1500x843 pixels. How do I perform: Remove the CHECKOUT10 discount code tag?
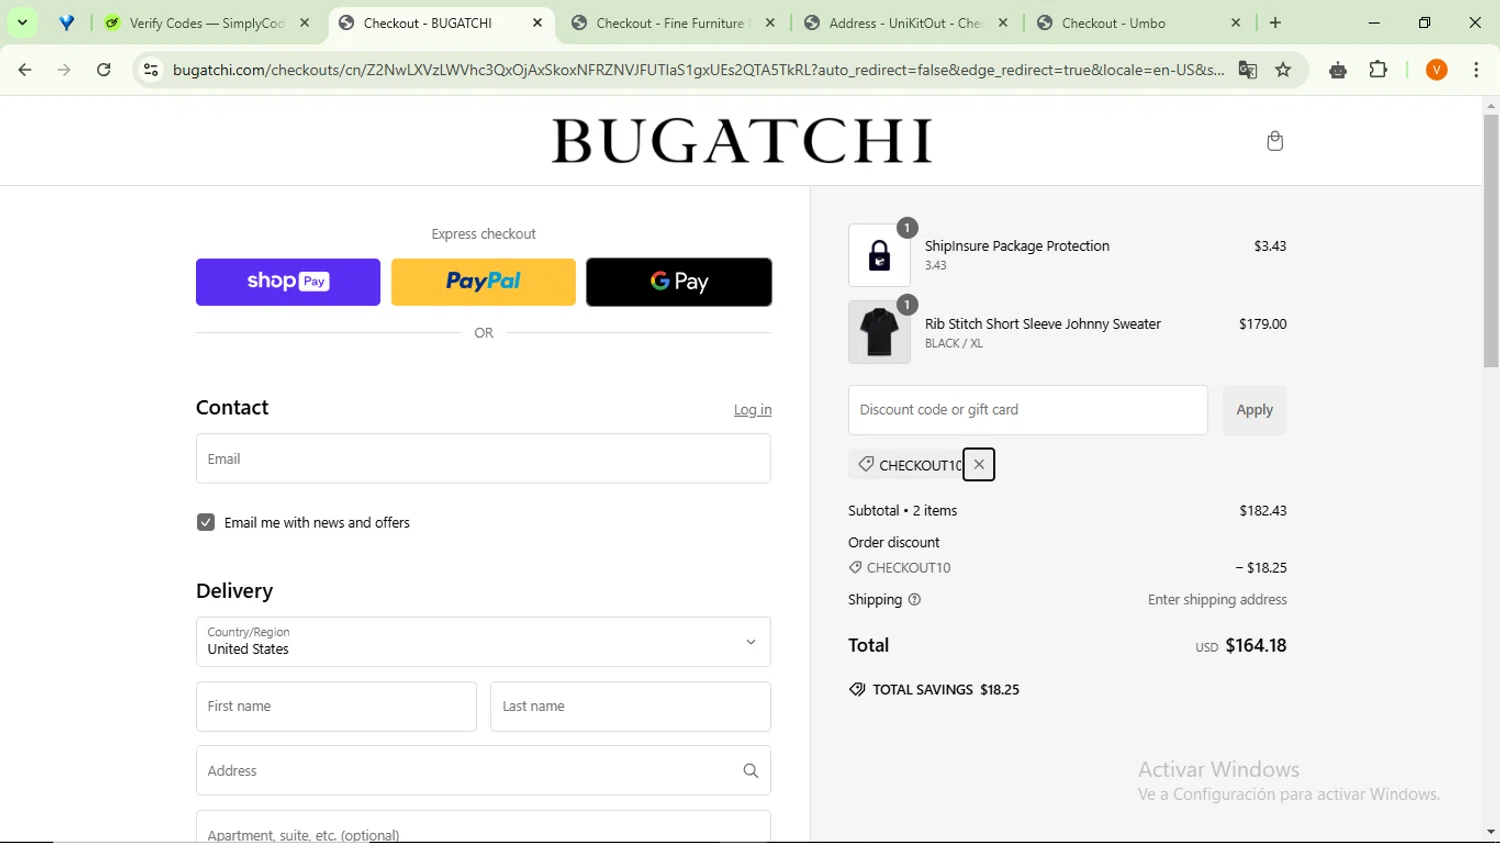[x=979, y=464]
